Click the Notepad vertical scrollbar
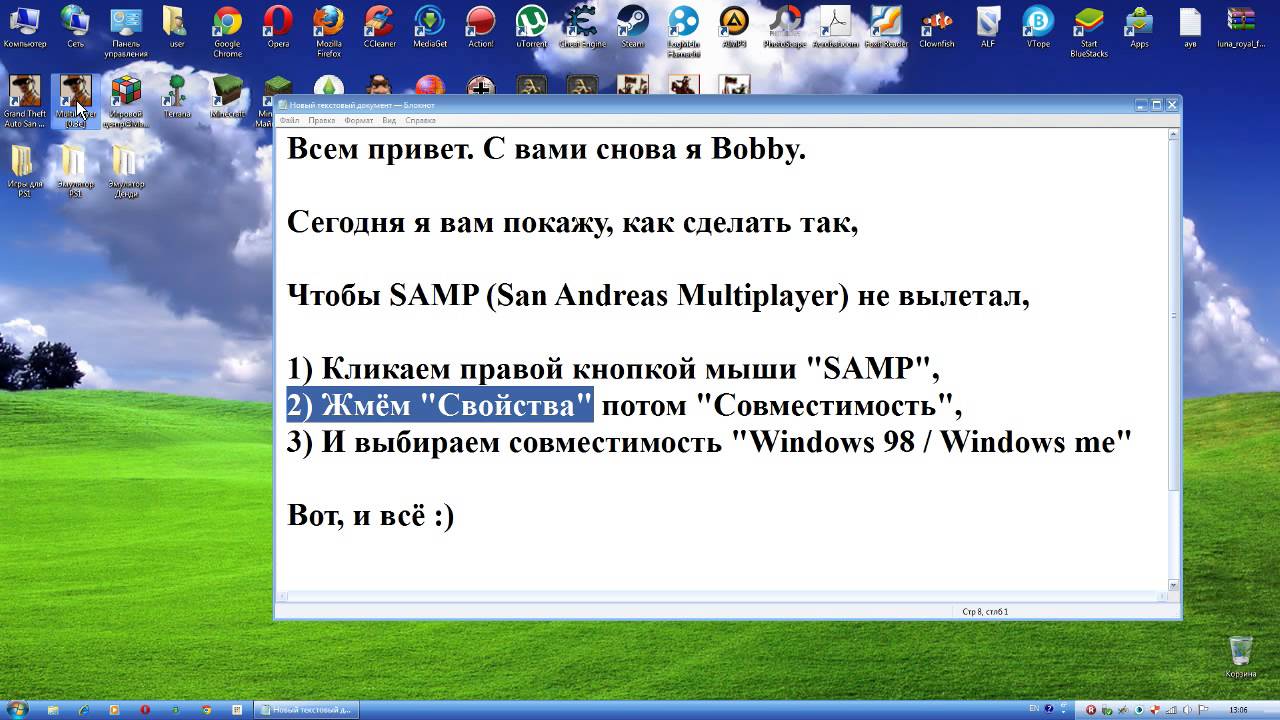Screen dimensions: 1280x720 [x=1174, y=359]
